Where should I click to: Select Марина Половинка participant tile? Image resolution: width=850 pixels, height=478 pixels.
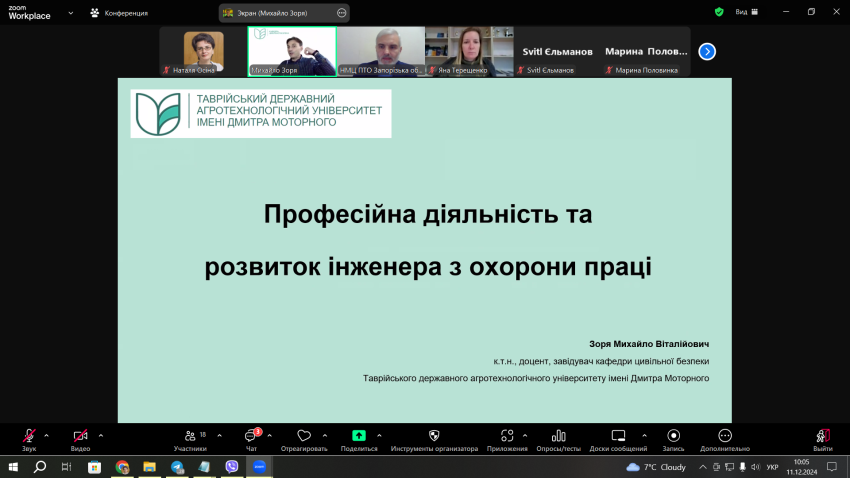(646, 51)
